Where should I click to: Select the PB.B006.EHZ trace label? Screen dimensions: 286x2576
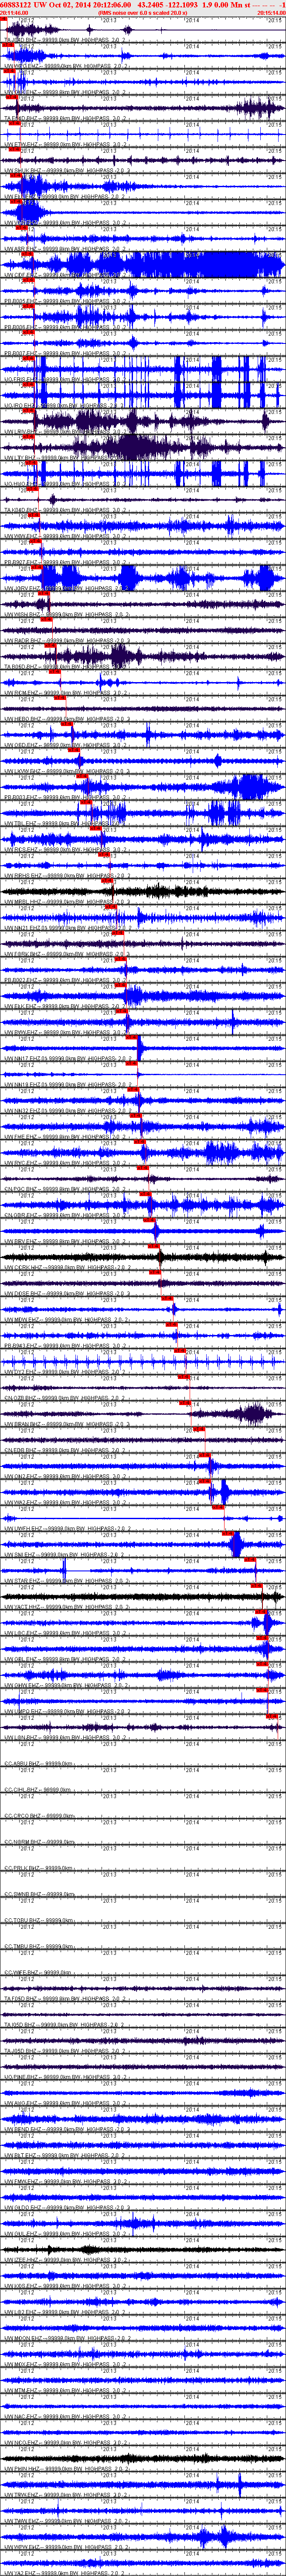pos(65,327)
